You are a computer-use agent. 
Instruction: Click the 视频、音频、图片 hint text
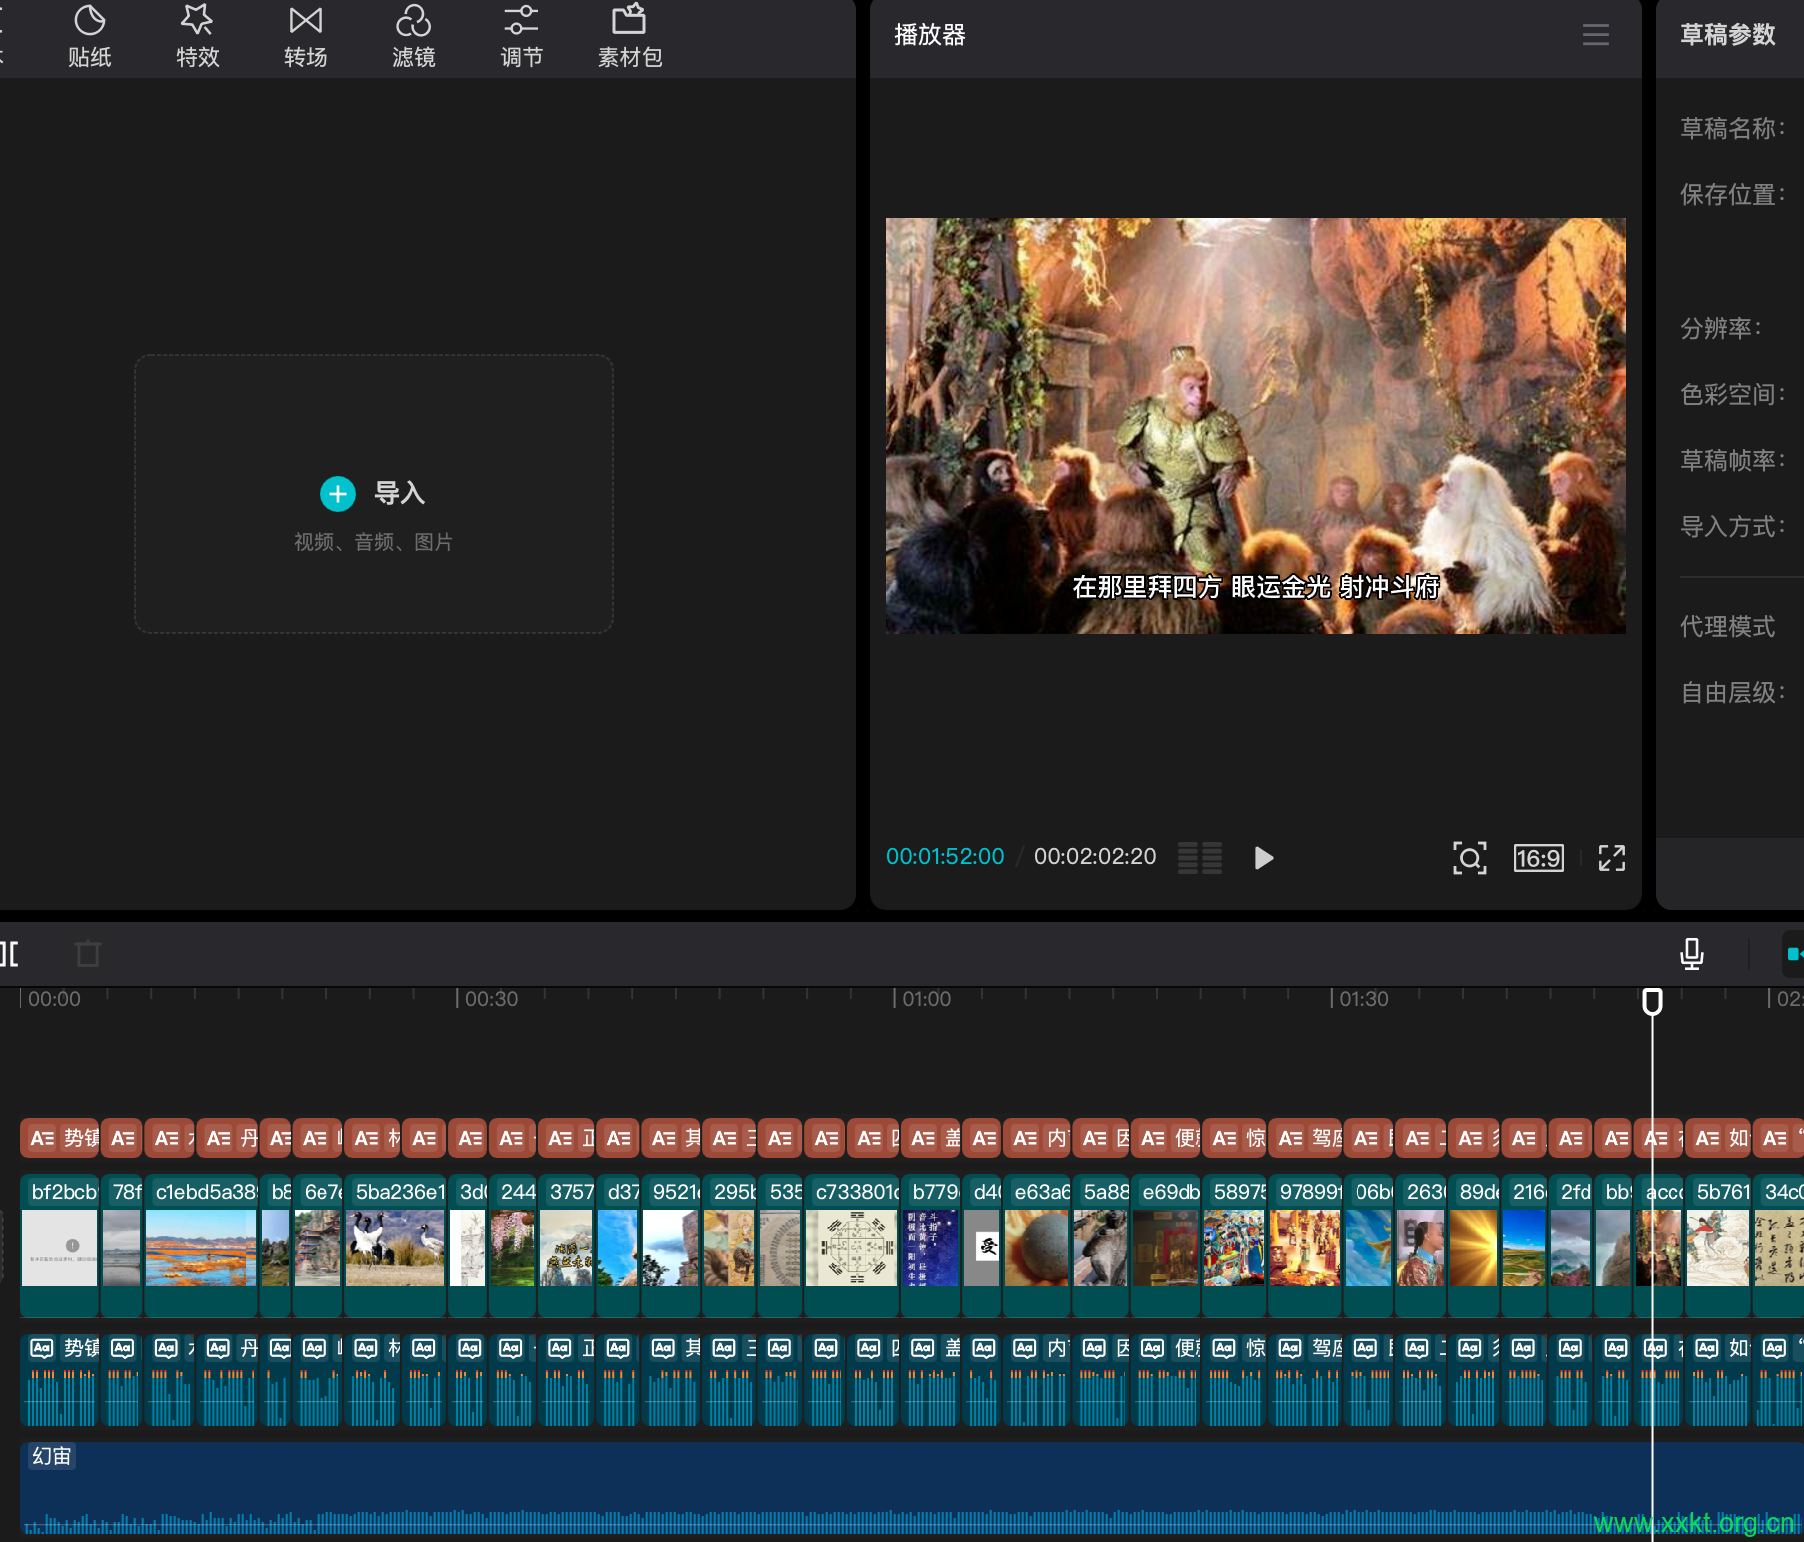pyautogui.click(x=373, y=542)
